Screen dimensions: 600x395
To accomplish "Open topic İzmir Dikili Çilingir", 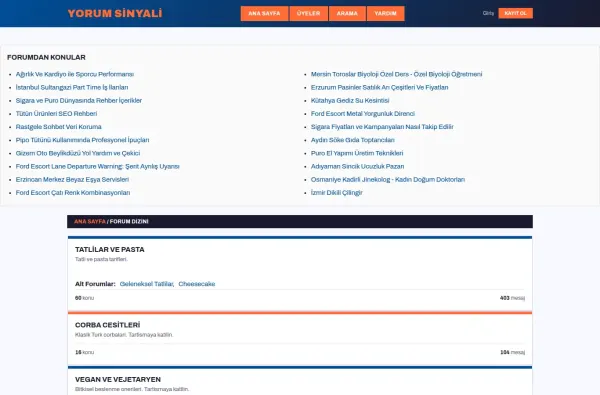I will click(337, 193).
